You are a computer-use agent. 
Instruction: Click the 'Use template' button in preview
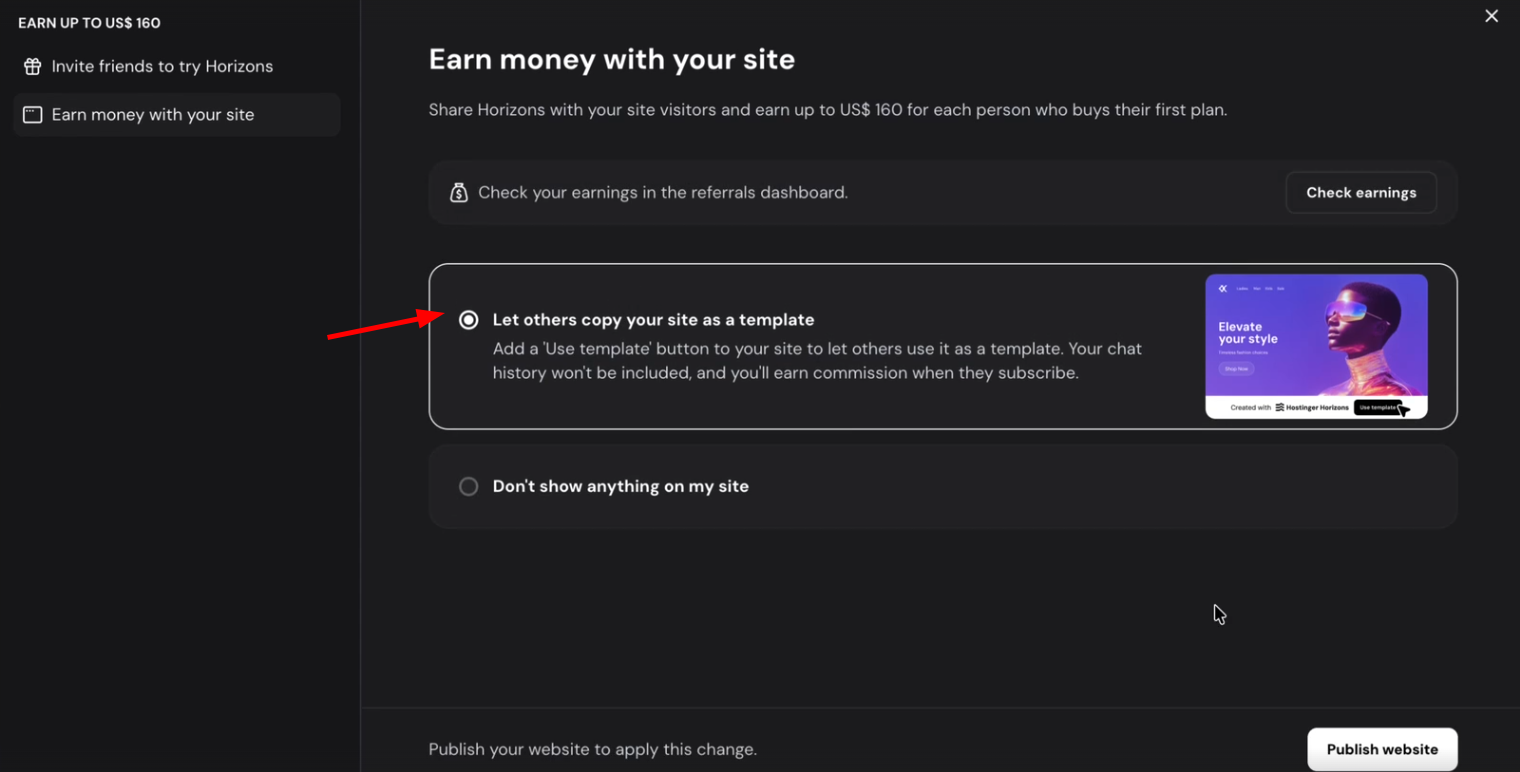click(x=1377, y=408)
